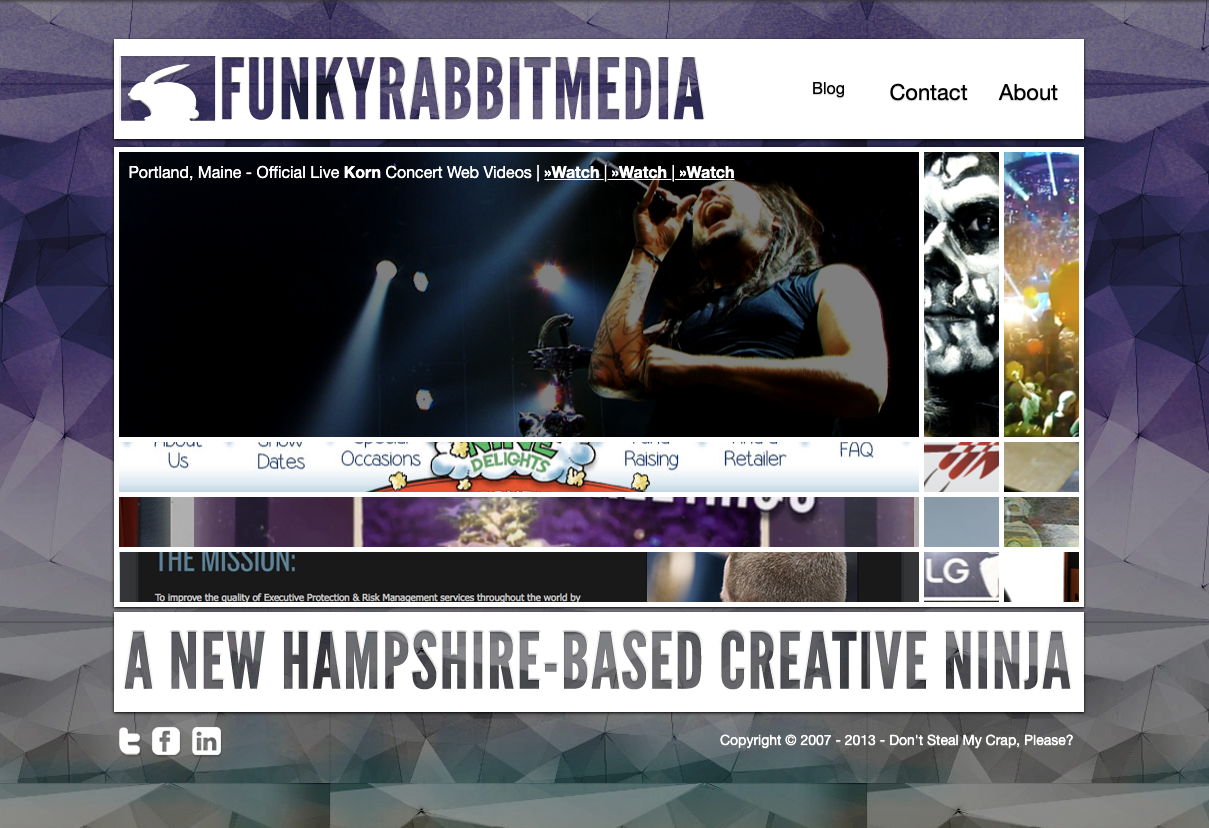Open the second »Watch concert link
The image size is (1209, 828).
coord(640,172)
